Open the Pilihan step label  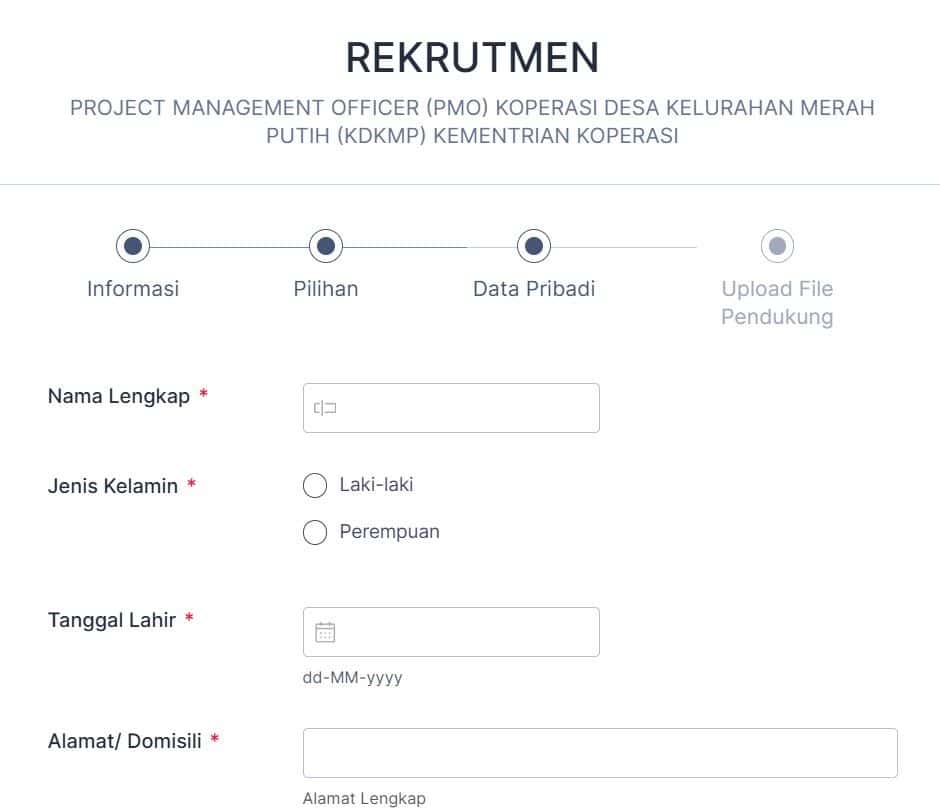(326, 288)
